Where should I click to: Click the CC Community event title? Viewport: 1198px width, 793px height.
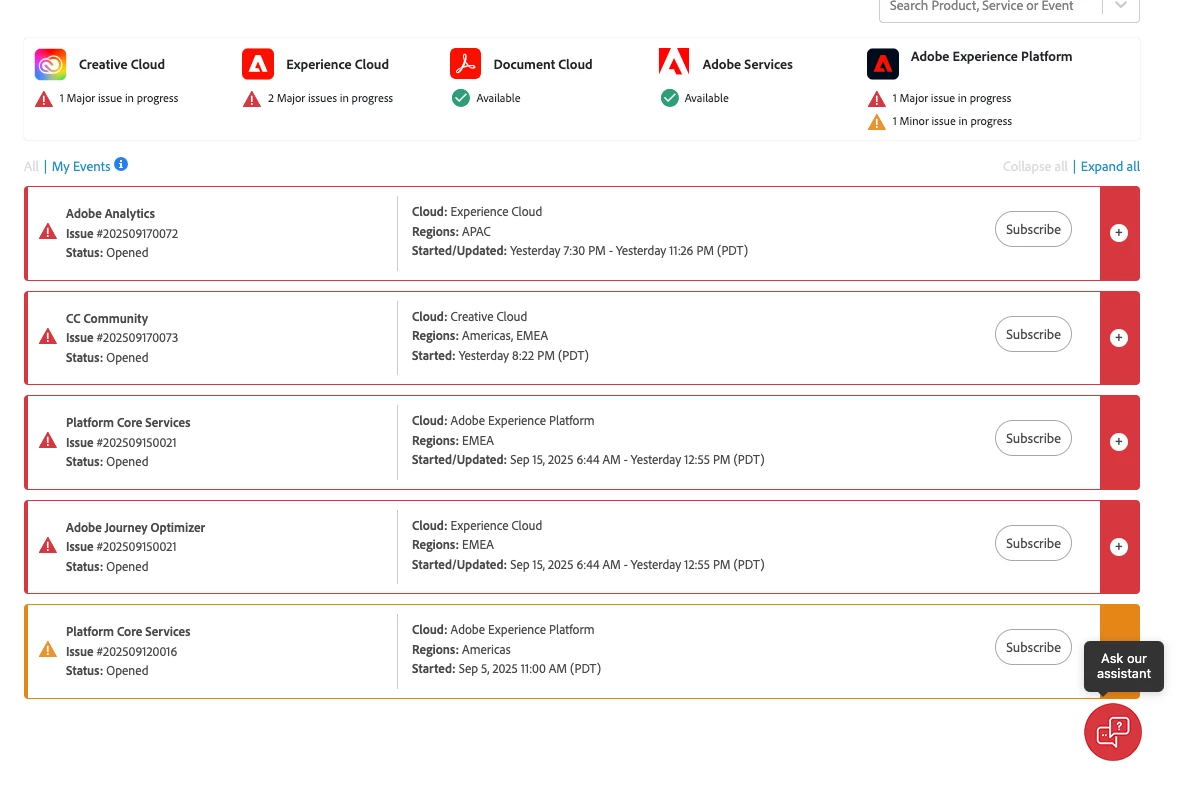click(x=107, y=319)
